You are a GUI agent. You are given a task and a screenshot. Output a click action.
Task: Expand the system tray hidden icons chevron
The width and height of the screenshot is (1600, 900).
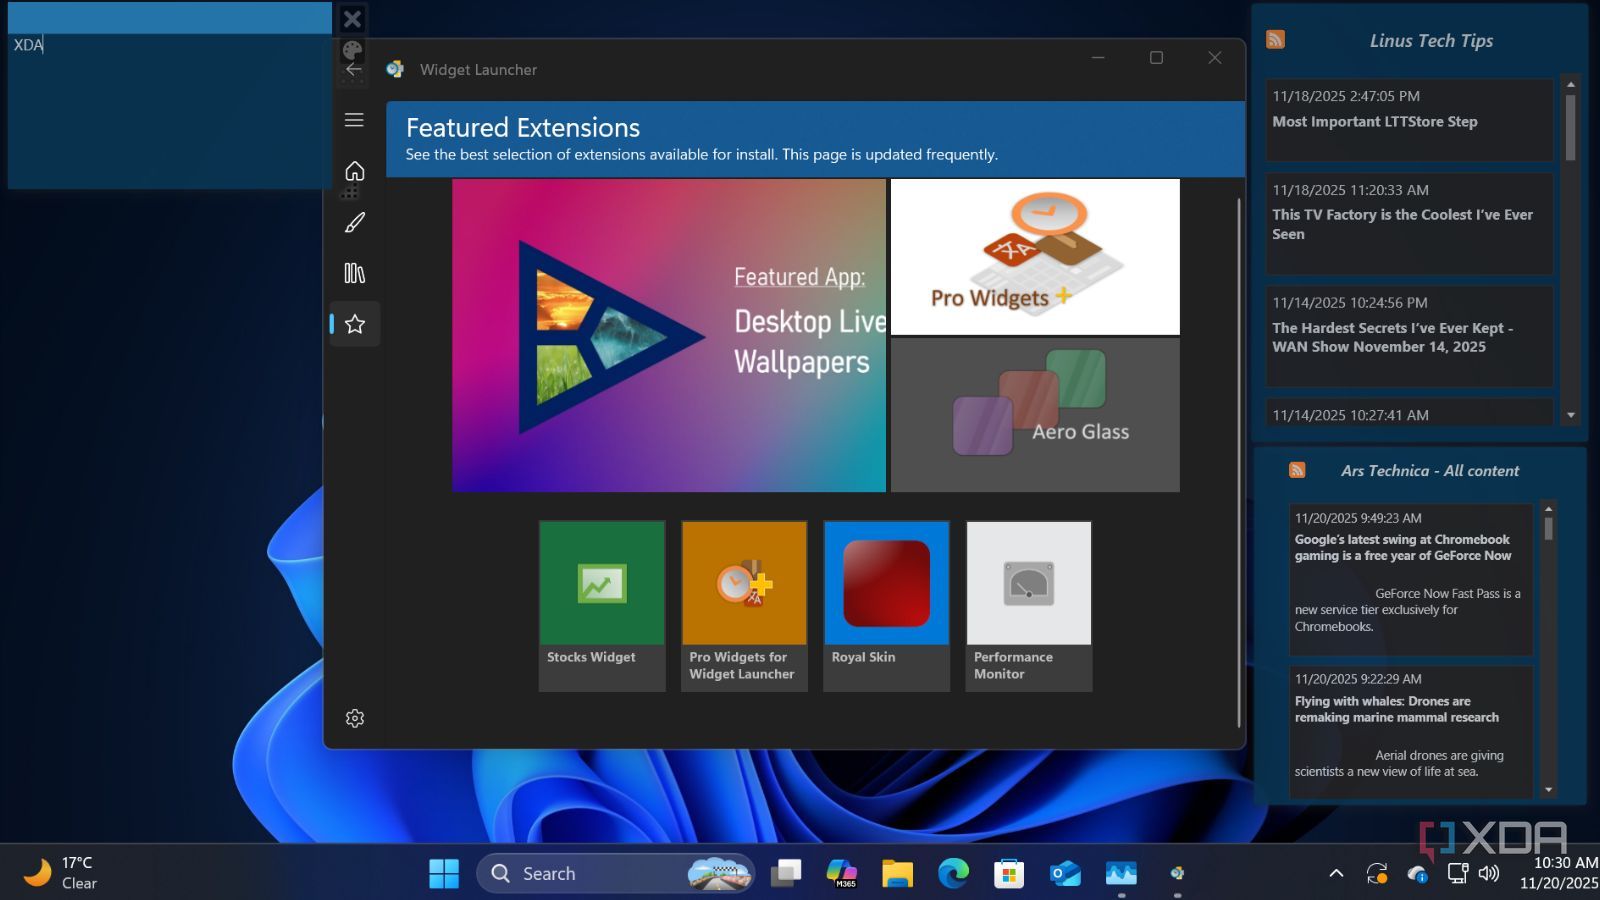click(x=1336, y=873)
